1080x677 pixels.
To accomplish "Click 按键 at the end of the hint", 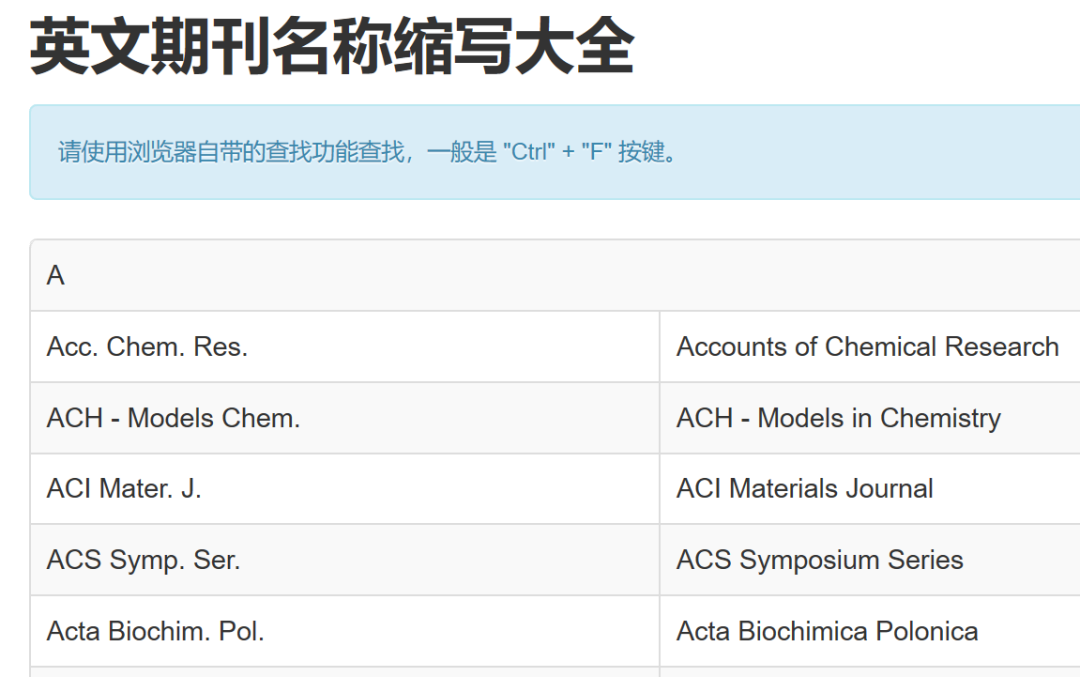I will point(642,153).
